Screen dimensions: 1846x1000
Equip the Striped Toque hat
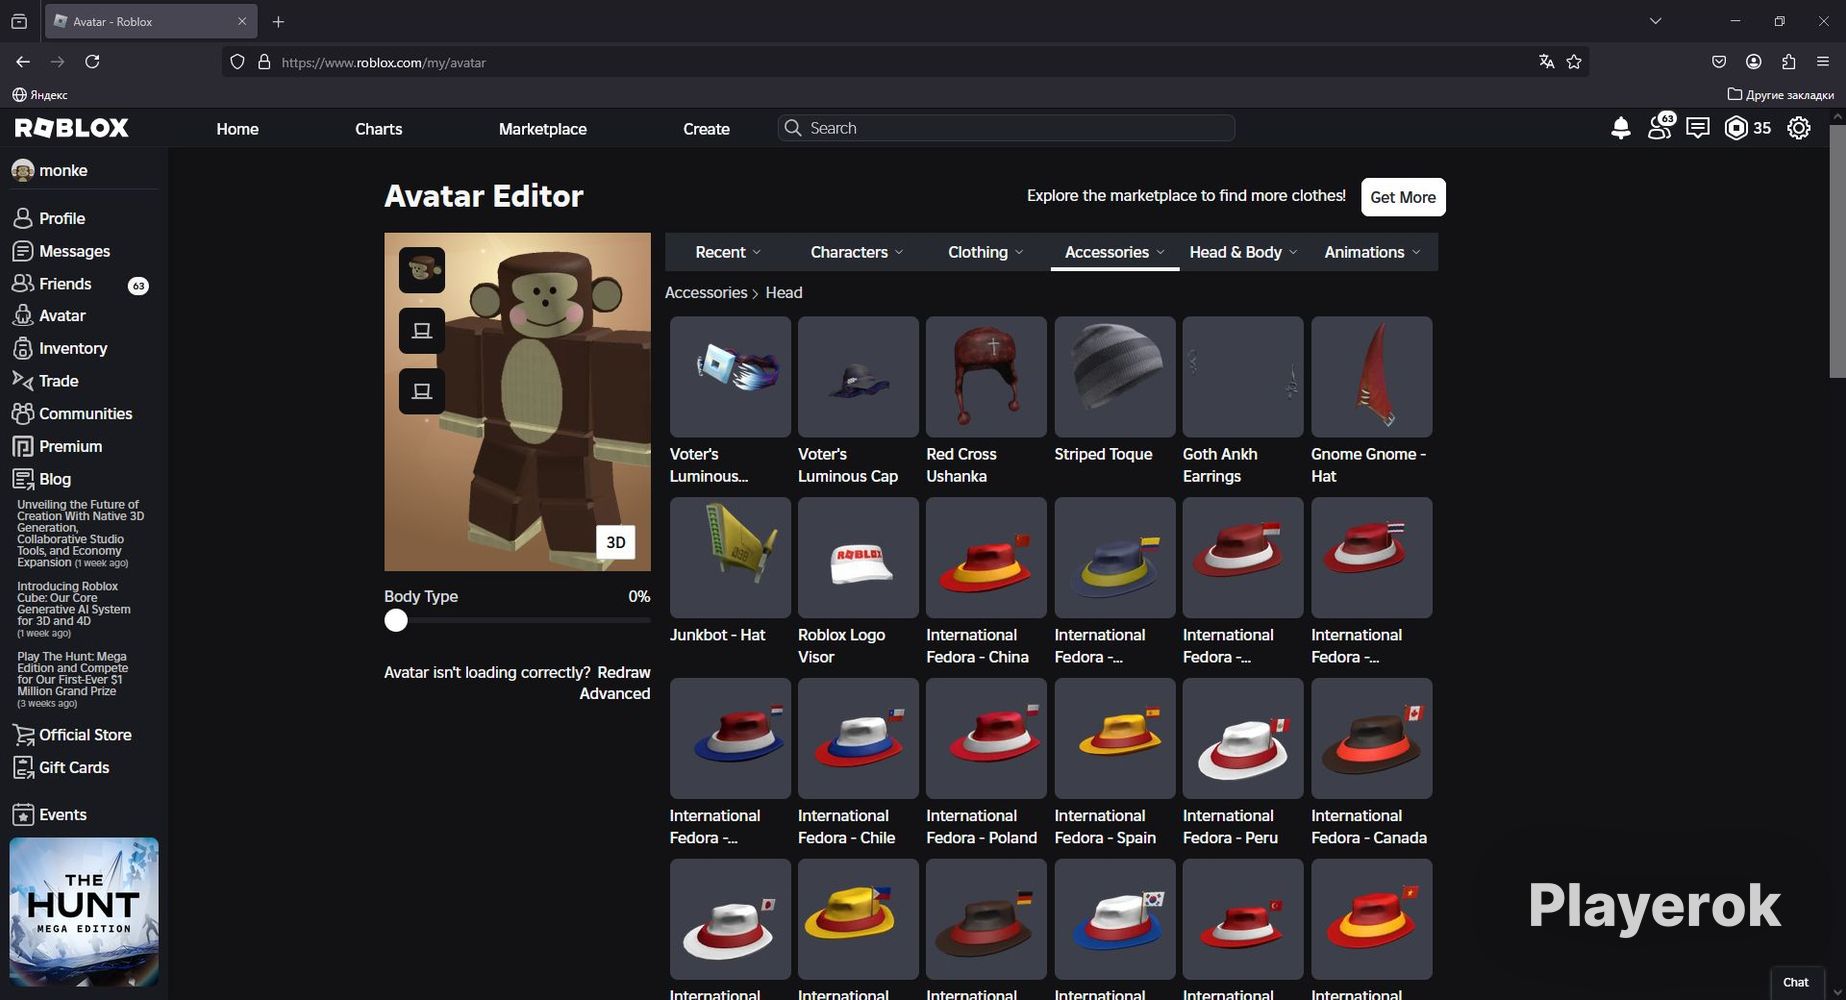tap(1115, 377)
